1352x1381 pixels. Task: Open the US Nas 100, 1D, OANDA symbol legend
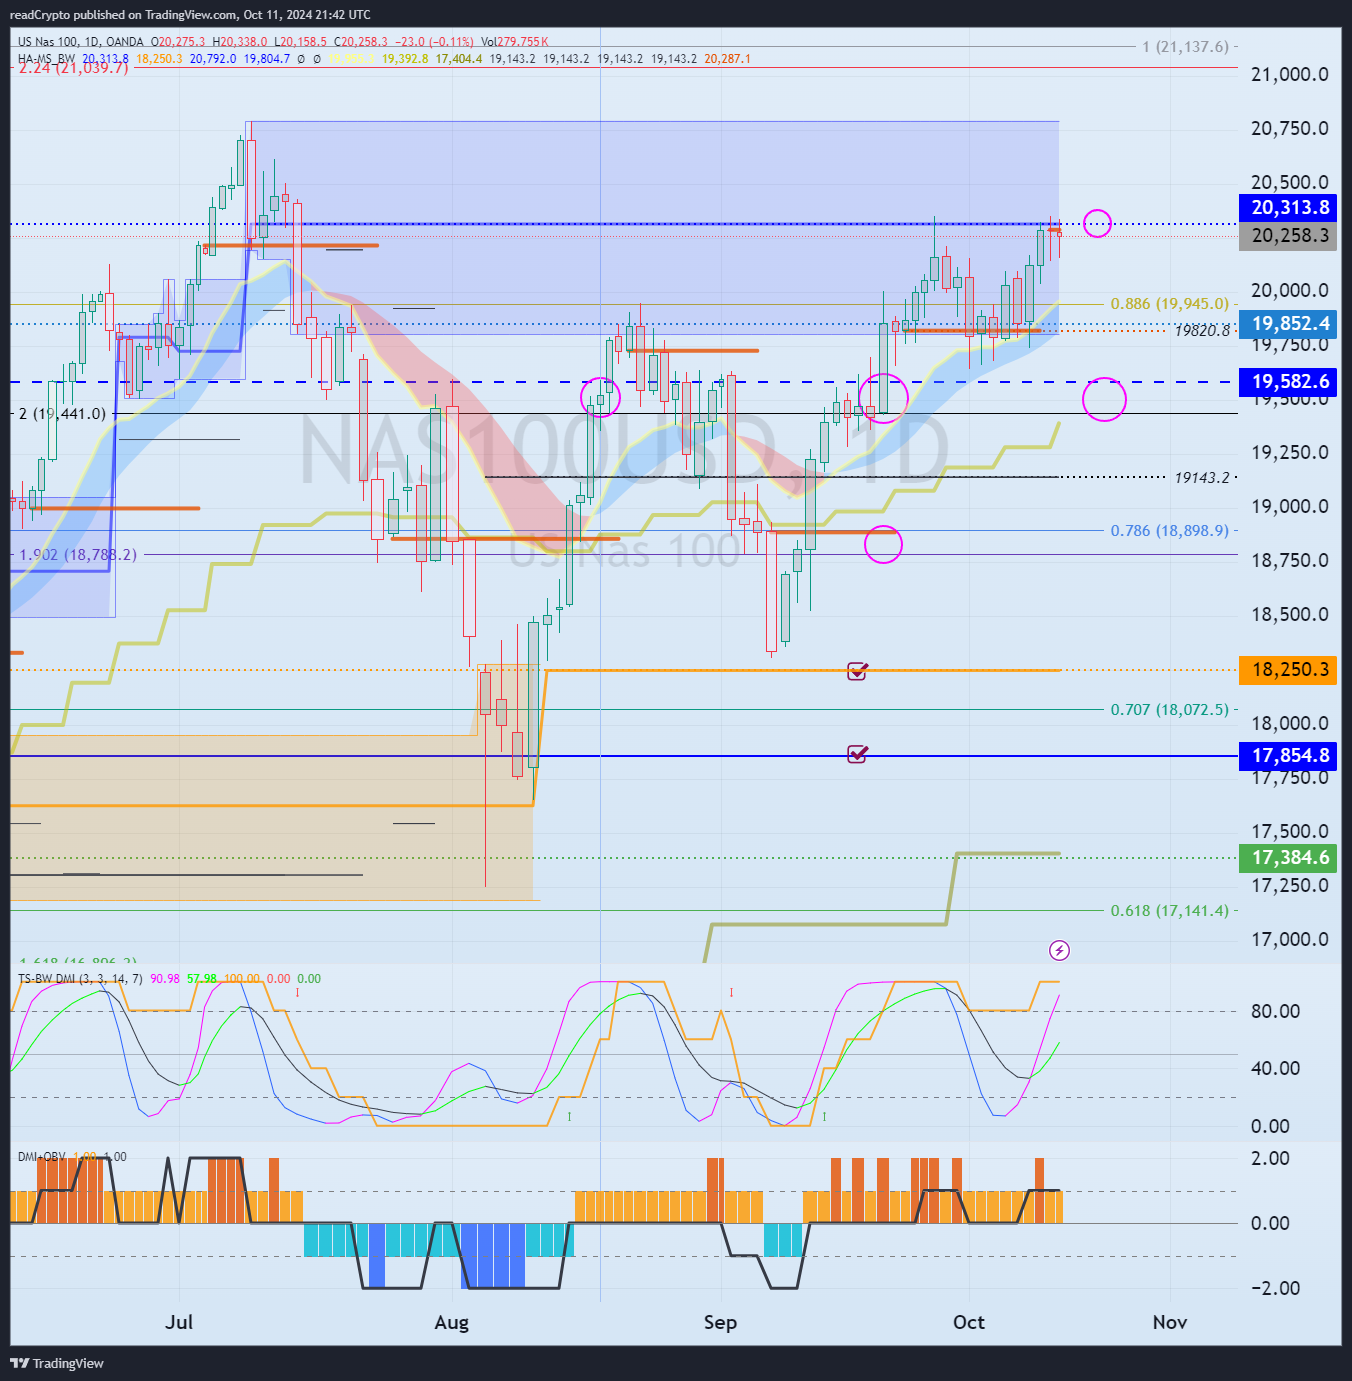[x=81, y=42]
